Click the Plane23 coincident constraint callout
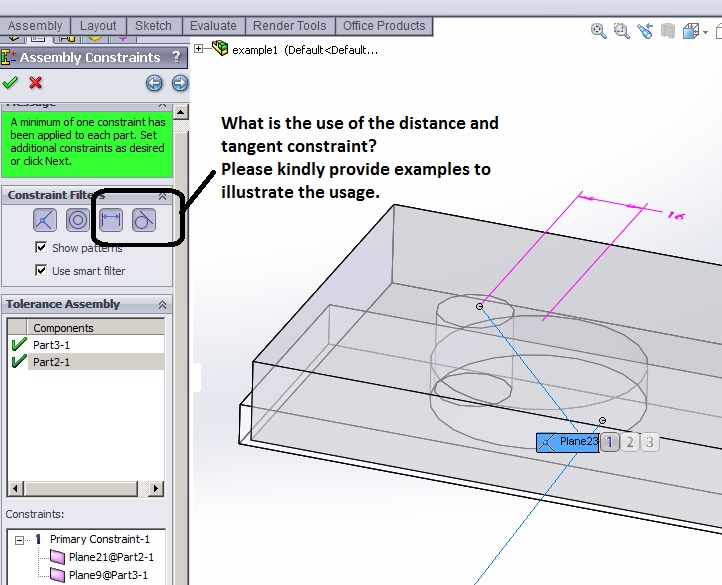The image size is (722, 585). click(568, 442)
